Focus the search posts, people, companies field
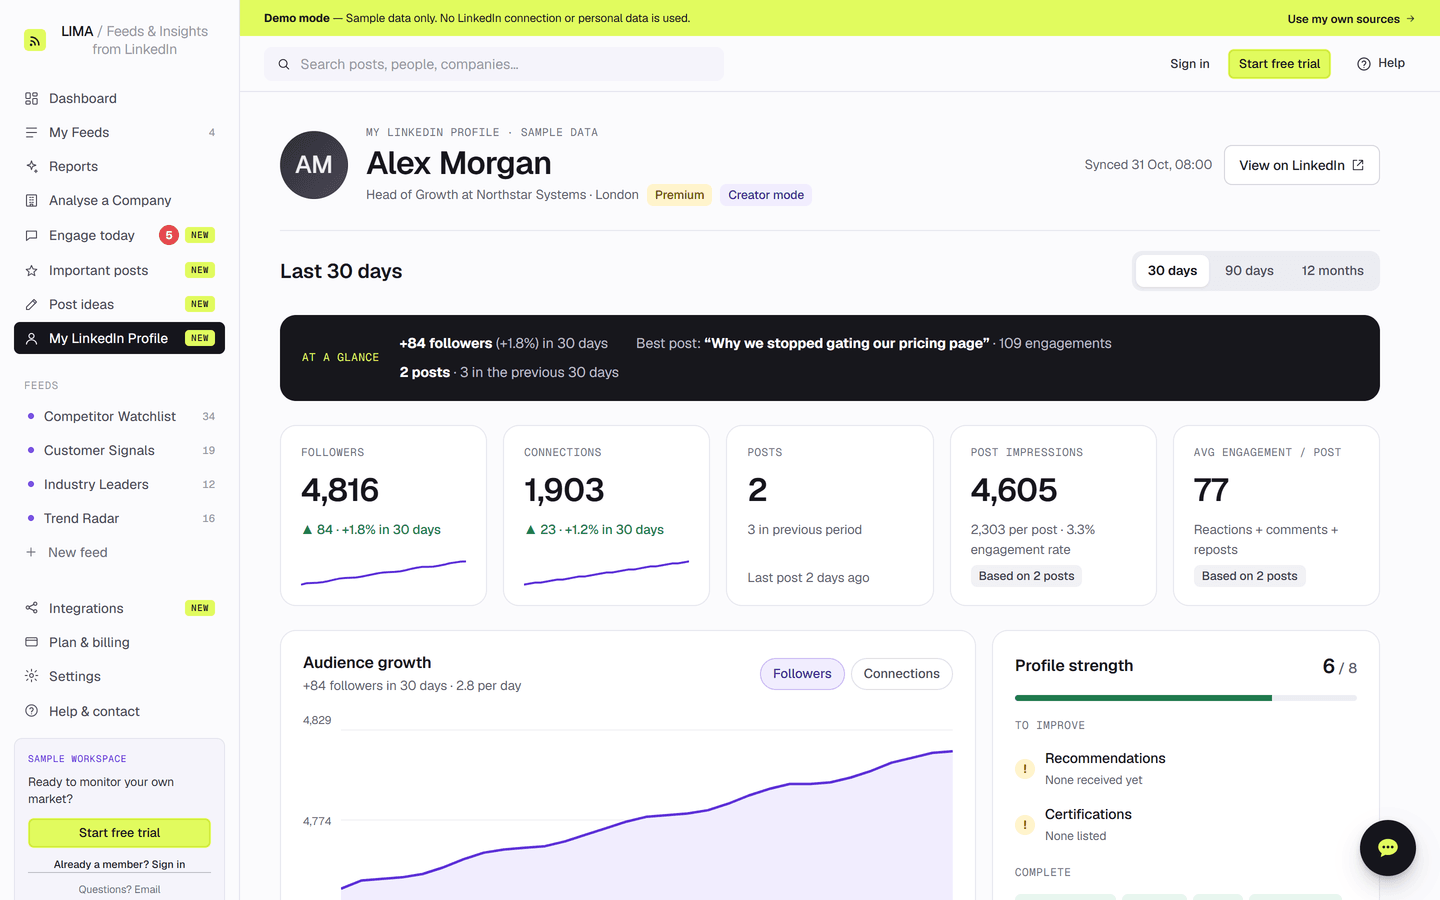This screenshot has width=1440, height=900. coord(494,64)
